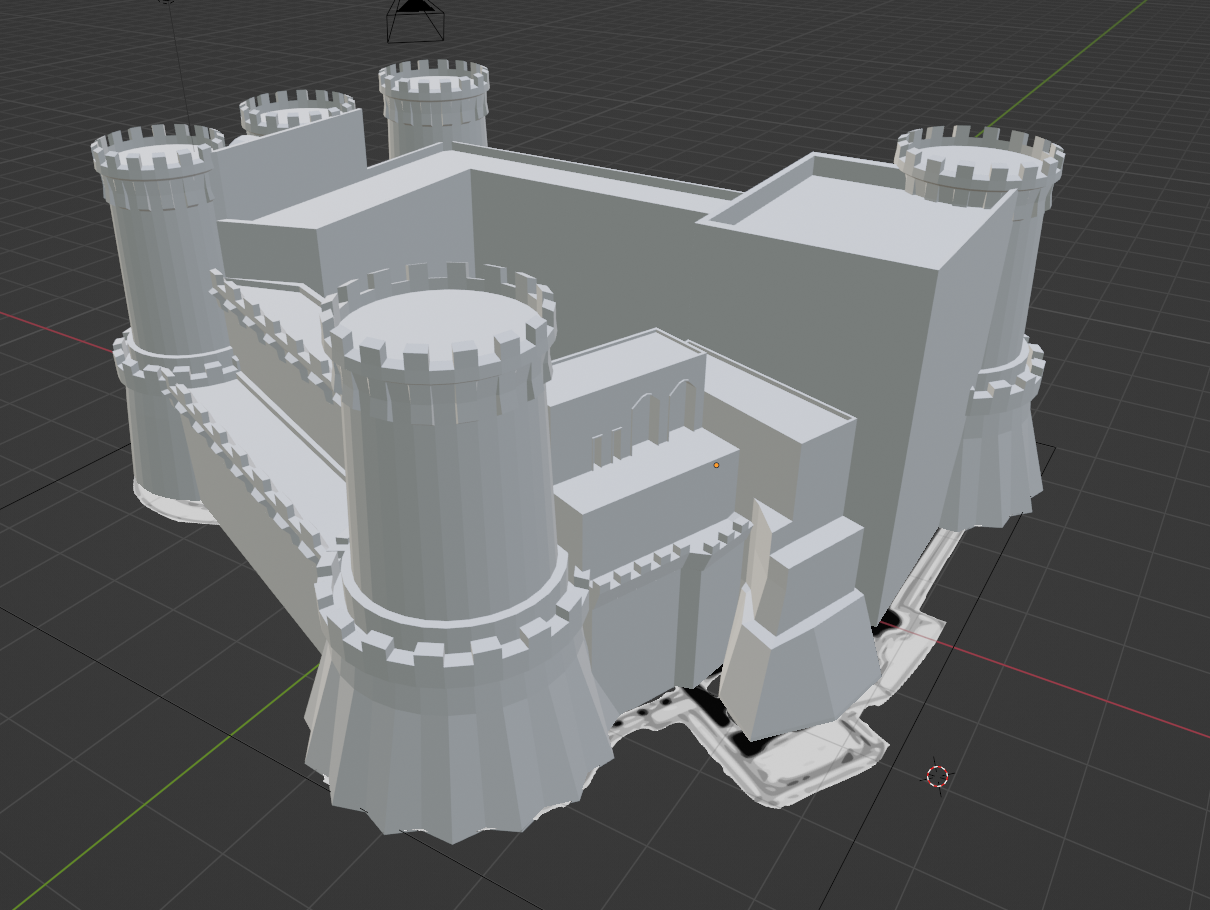1210x910 pixels.
Task: Click the 3D cursor on the grid floor
Action: click(937, 776)
